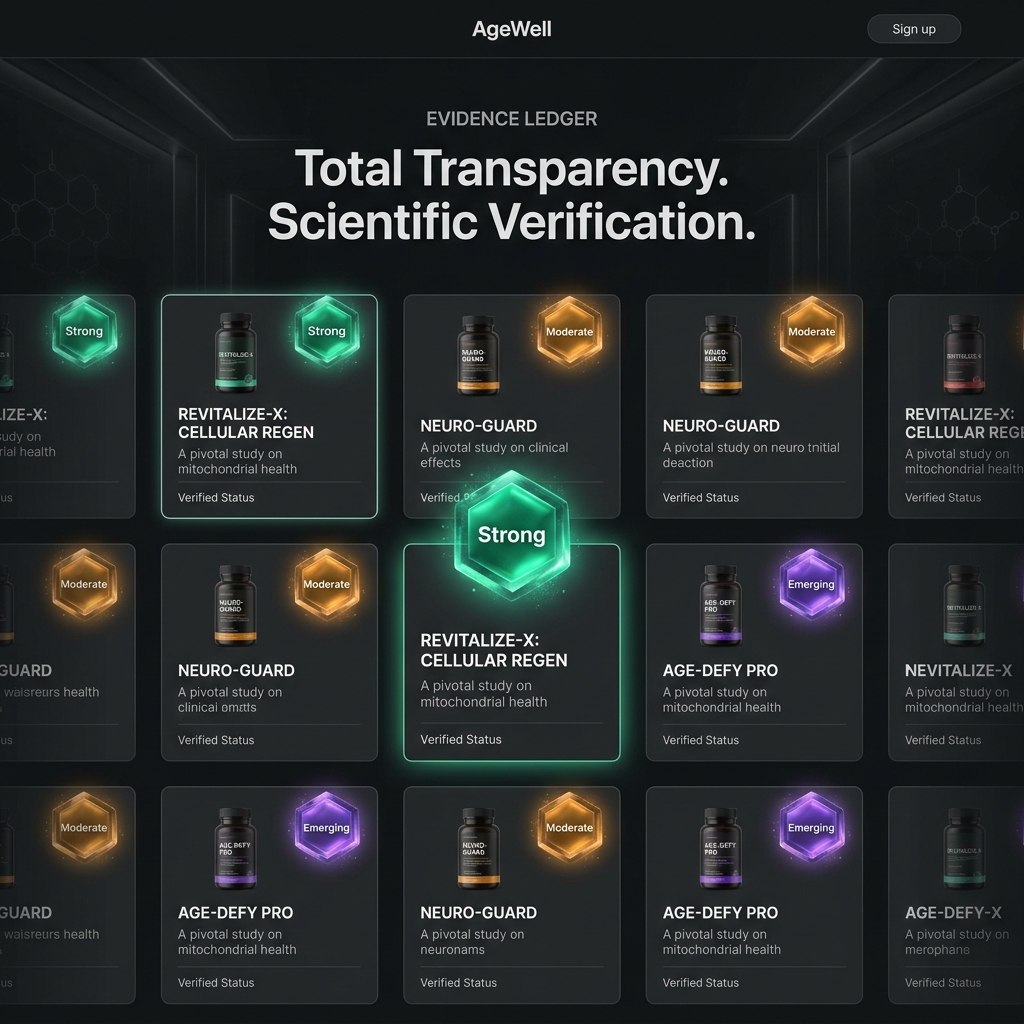Click Moderate badge on the clinical effects card
The image size is (1024, 1024).
click(569, 332)
